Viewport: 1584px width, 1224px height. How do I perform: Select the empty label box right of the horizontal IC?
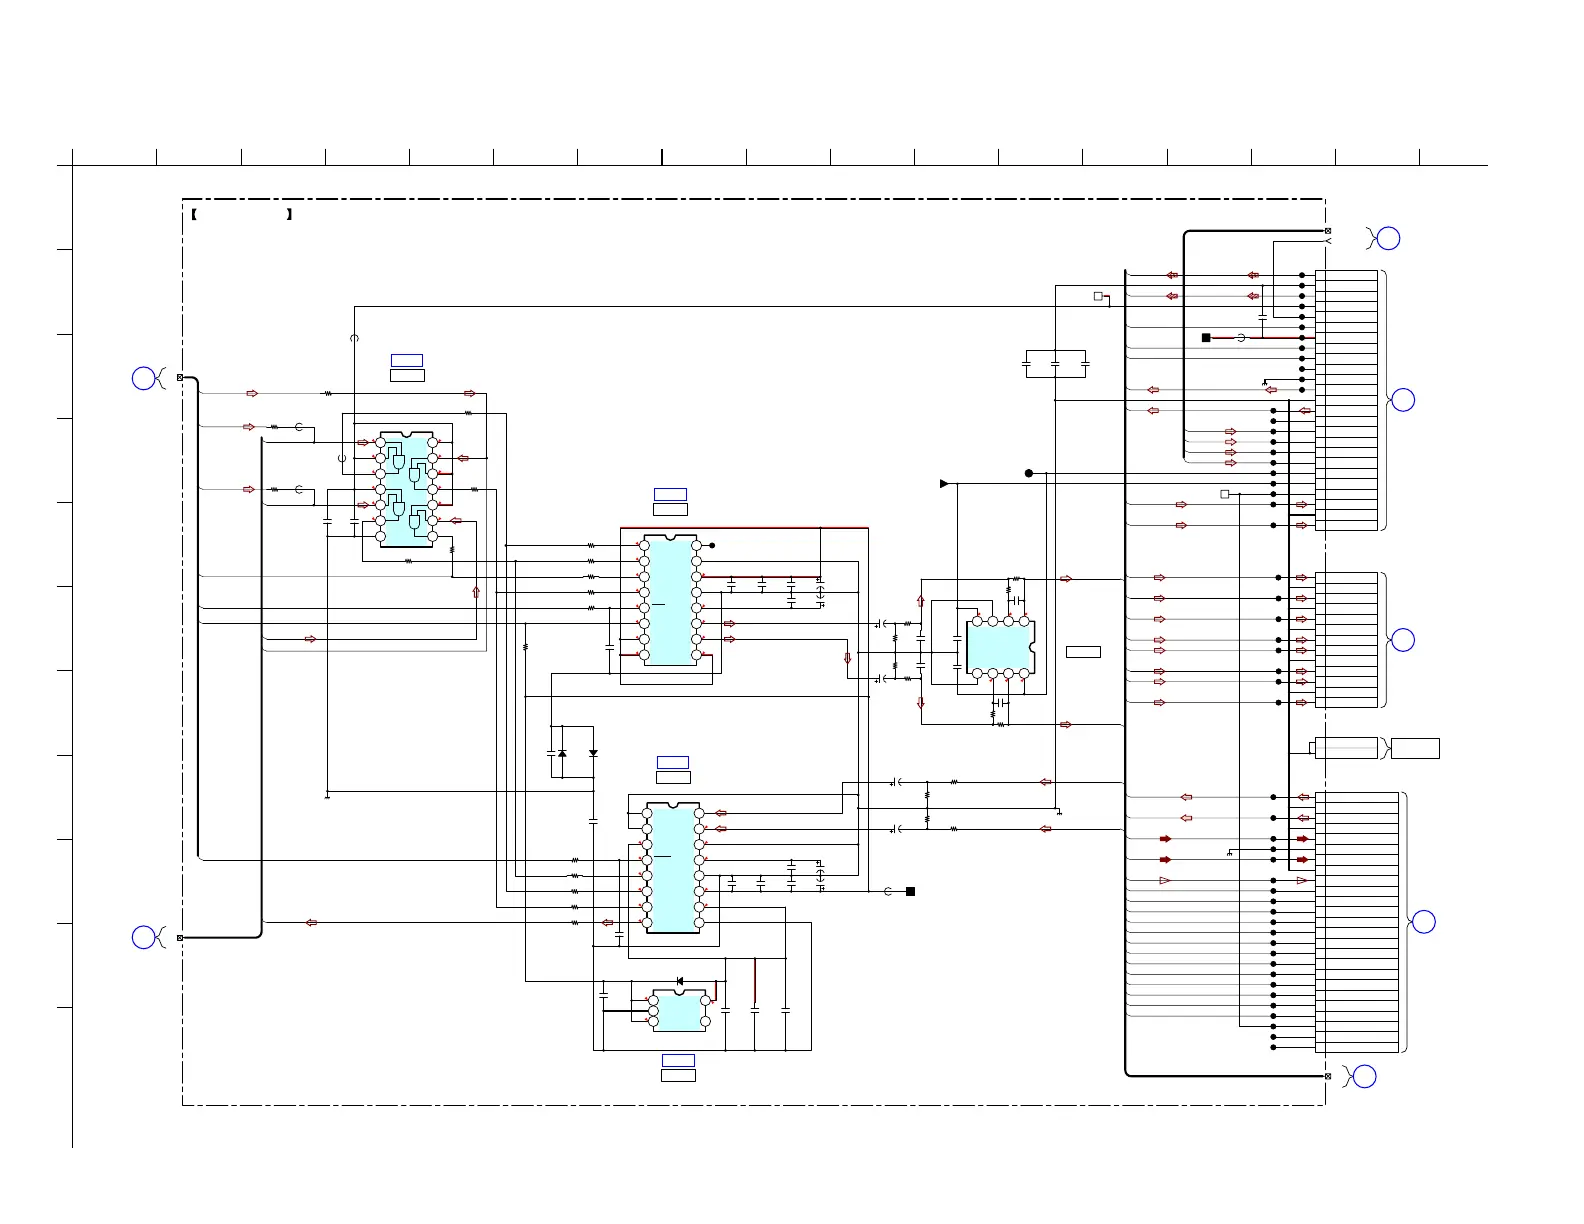coord(1083,652)
